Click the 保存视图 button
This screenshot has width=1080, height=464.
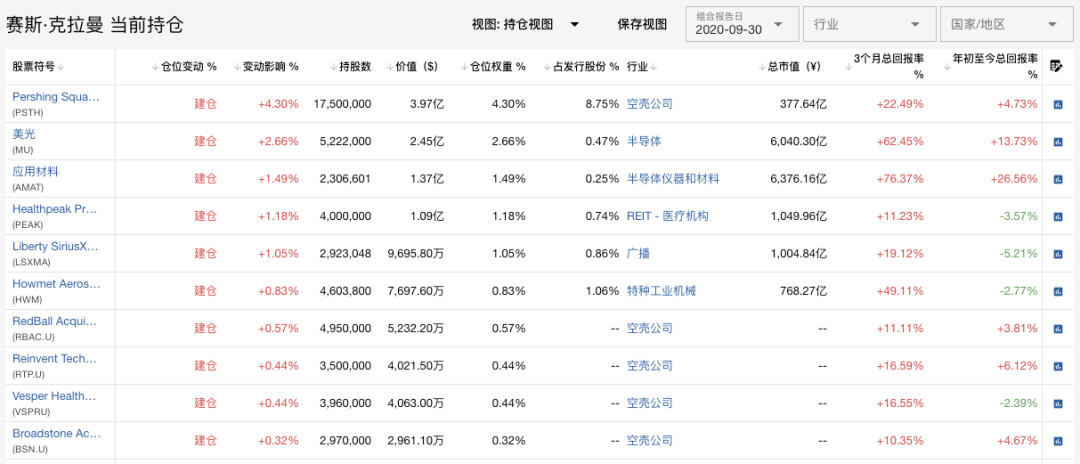(x=642, y=25)
